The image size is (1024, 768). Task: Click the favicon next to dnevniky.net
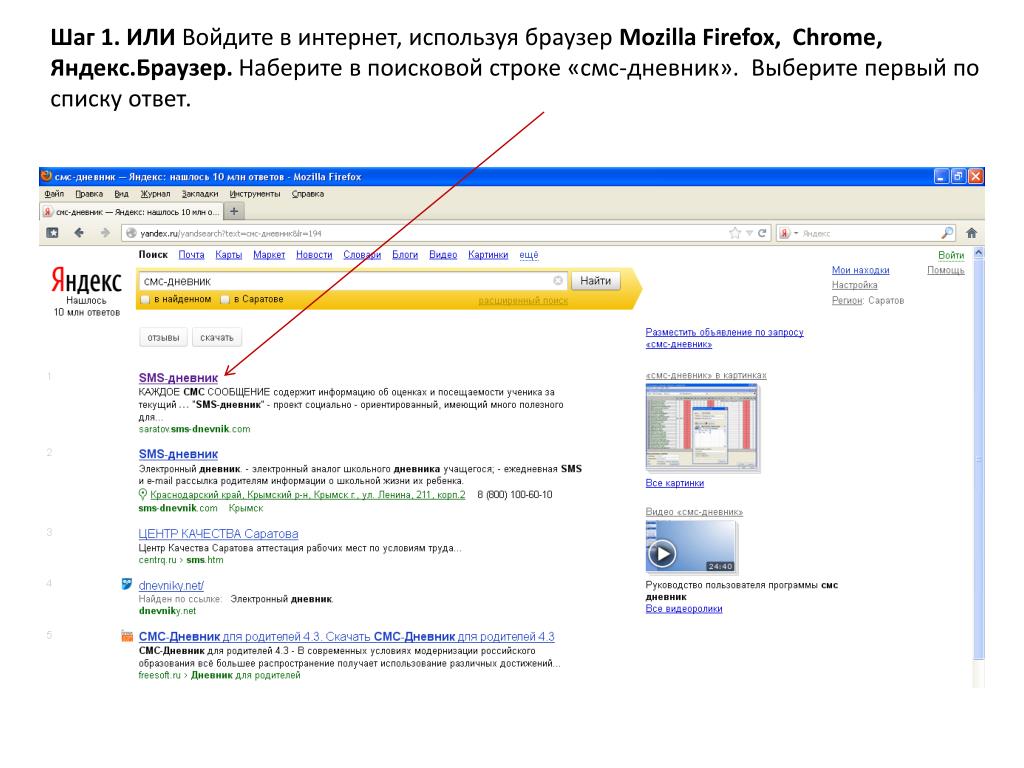coord(127,584)
